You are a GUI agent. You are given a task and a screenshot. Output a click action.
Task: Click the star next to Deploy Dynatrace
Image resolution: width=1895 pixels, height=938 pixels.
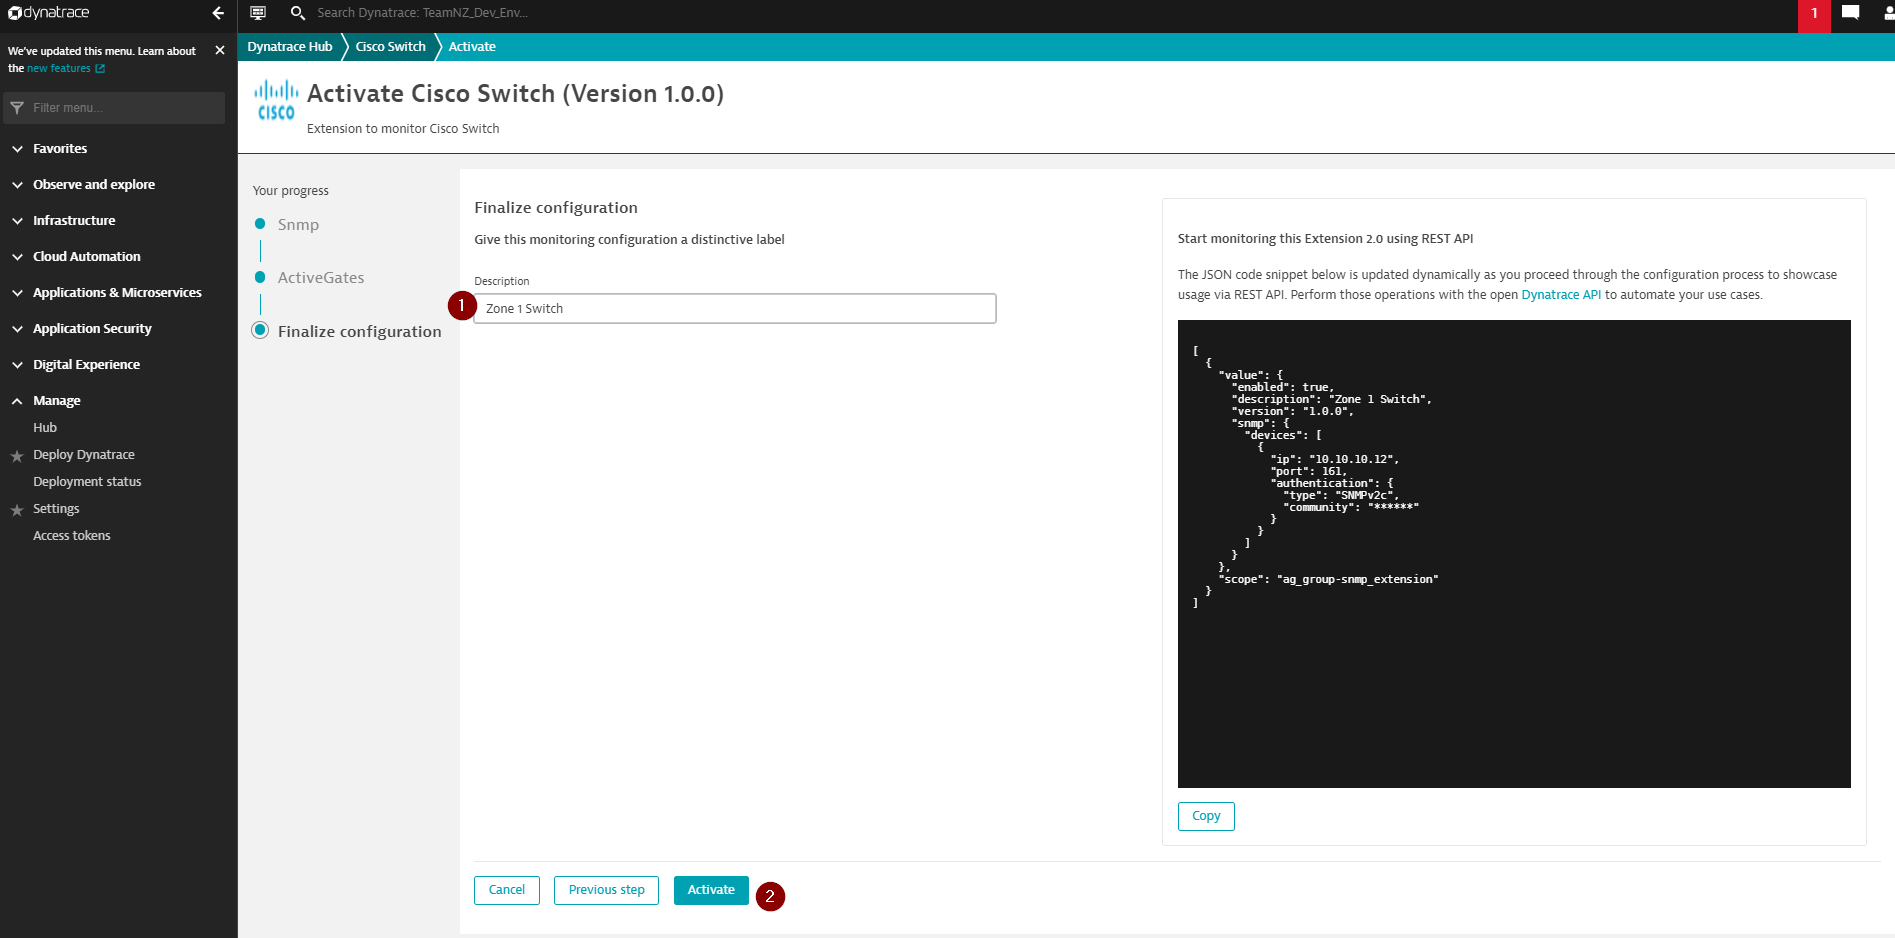(x=17, y=456)
